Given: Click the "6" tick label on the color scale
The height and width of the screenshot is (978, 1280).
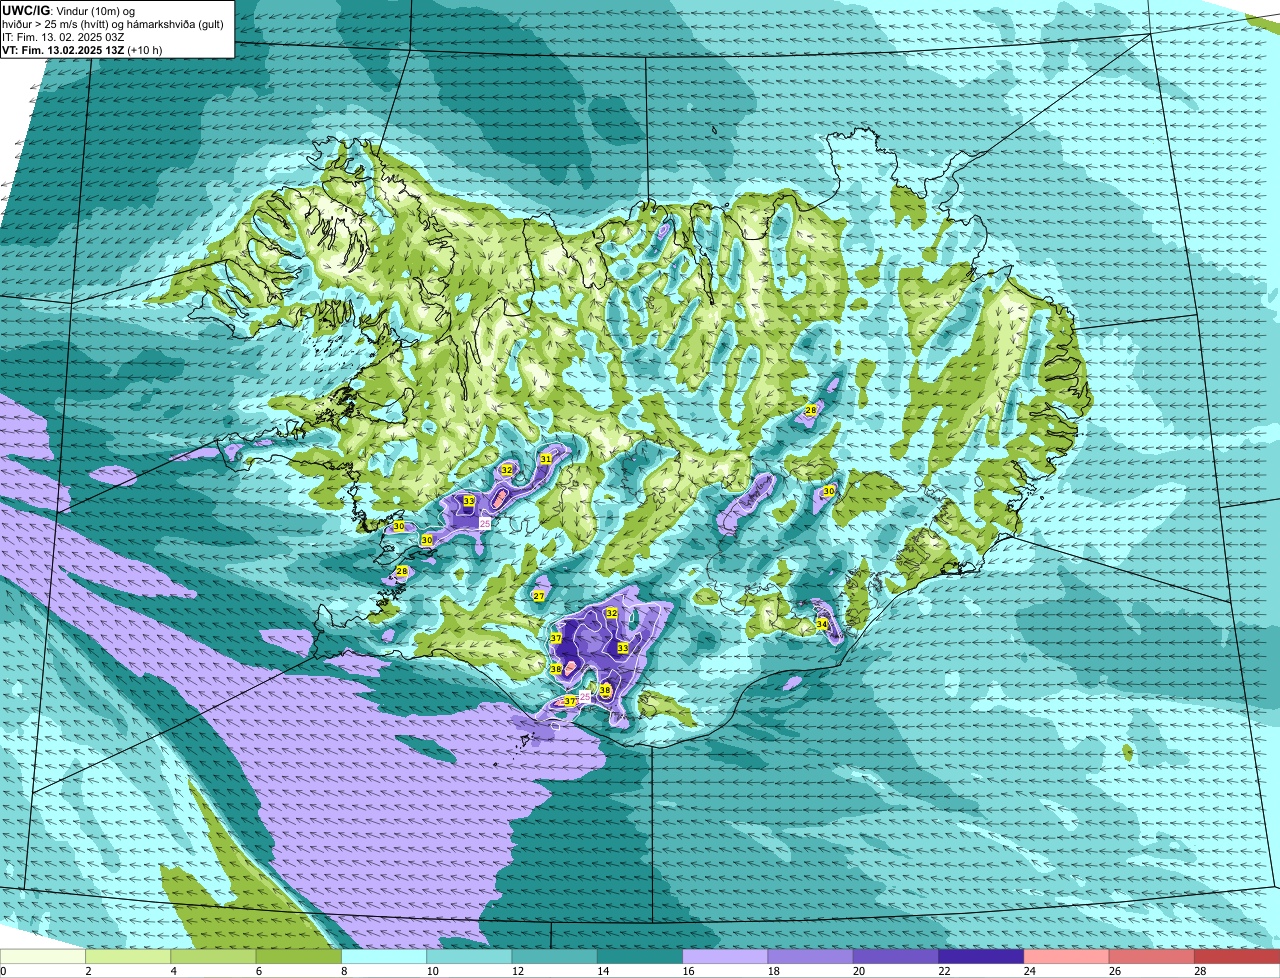Looking at the screenshot, I should pos(258,971).
